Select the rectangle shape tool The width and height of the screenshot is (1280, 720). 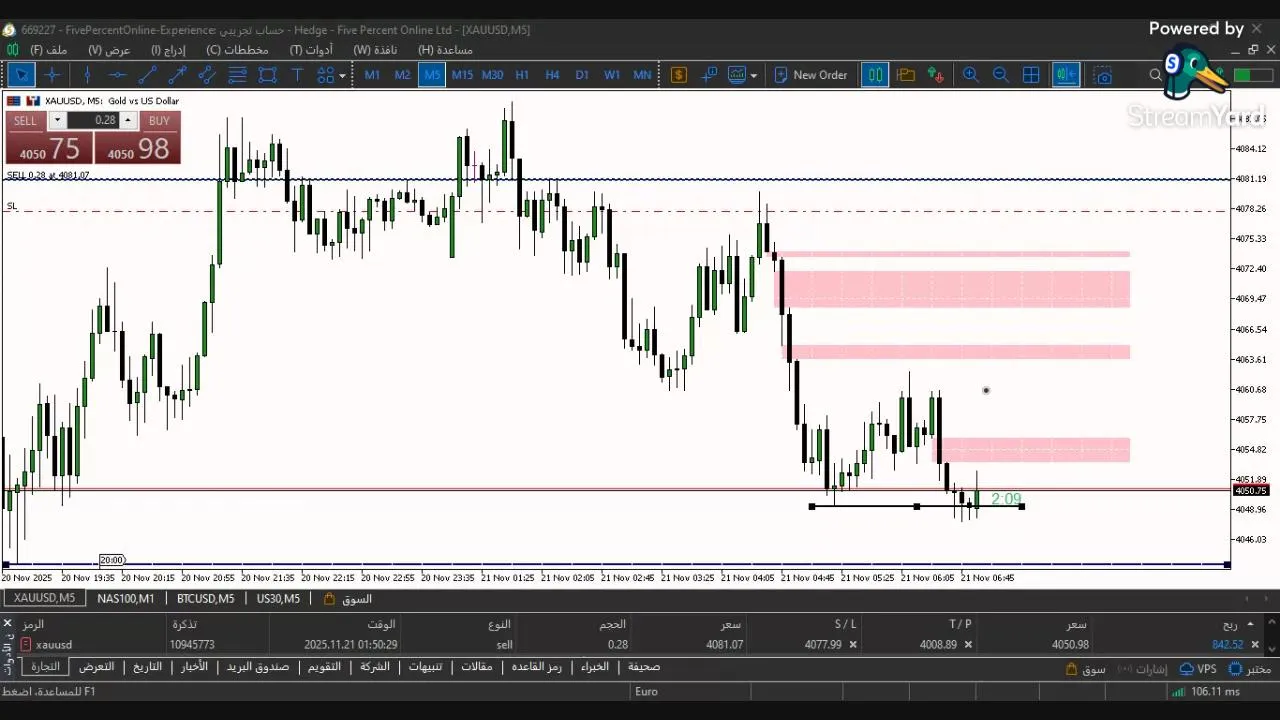pos(267,75)
